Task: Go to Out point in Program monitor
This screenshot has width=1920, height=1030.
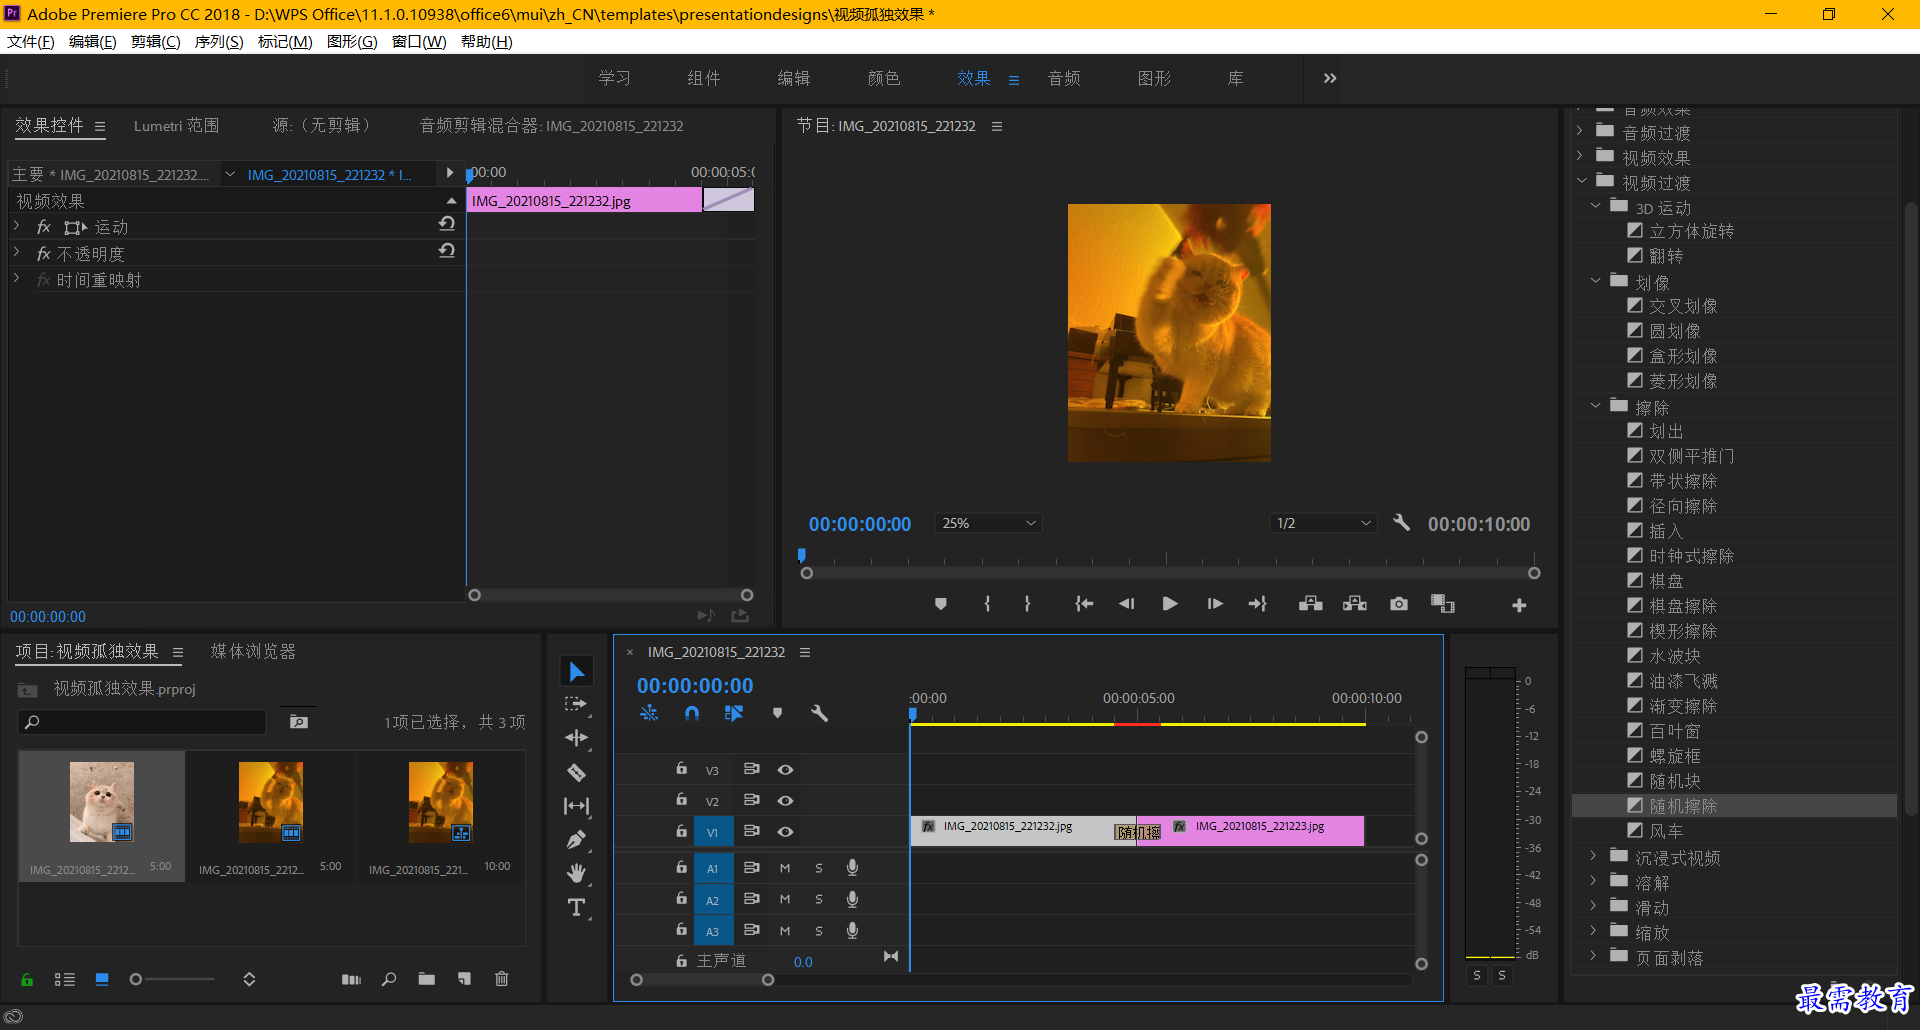Action: [x=1257, y=604]
